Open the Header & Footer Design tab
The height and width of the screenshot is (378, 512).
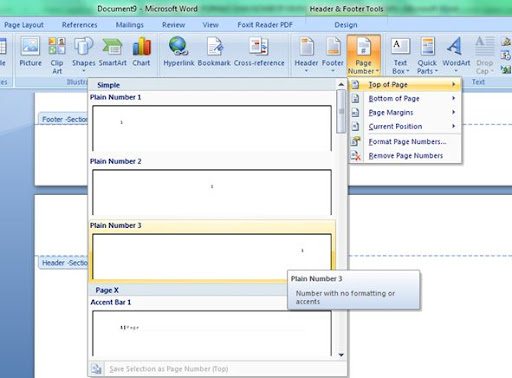(346, 25)
